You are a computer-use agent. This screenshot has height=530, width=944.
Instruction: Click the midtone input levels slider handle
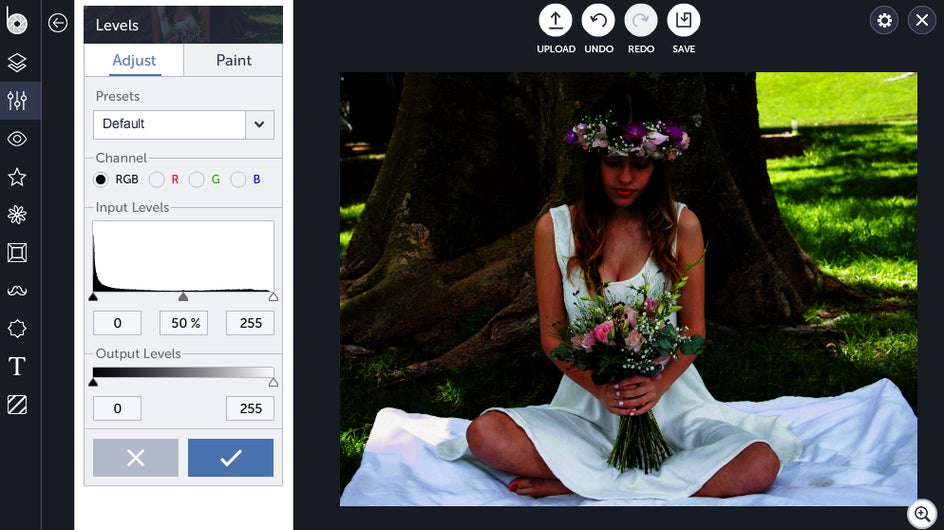[x=183, y=296]
